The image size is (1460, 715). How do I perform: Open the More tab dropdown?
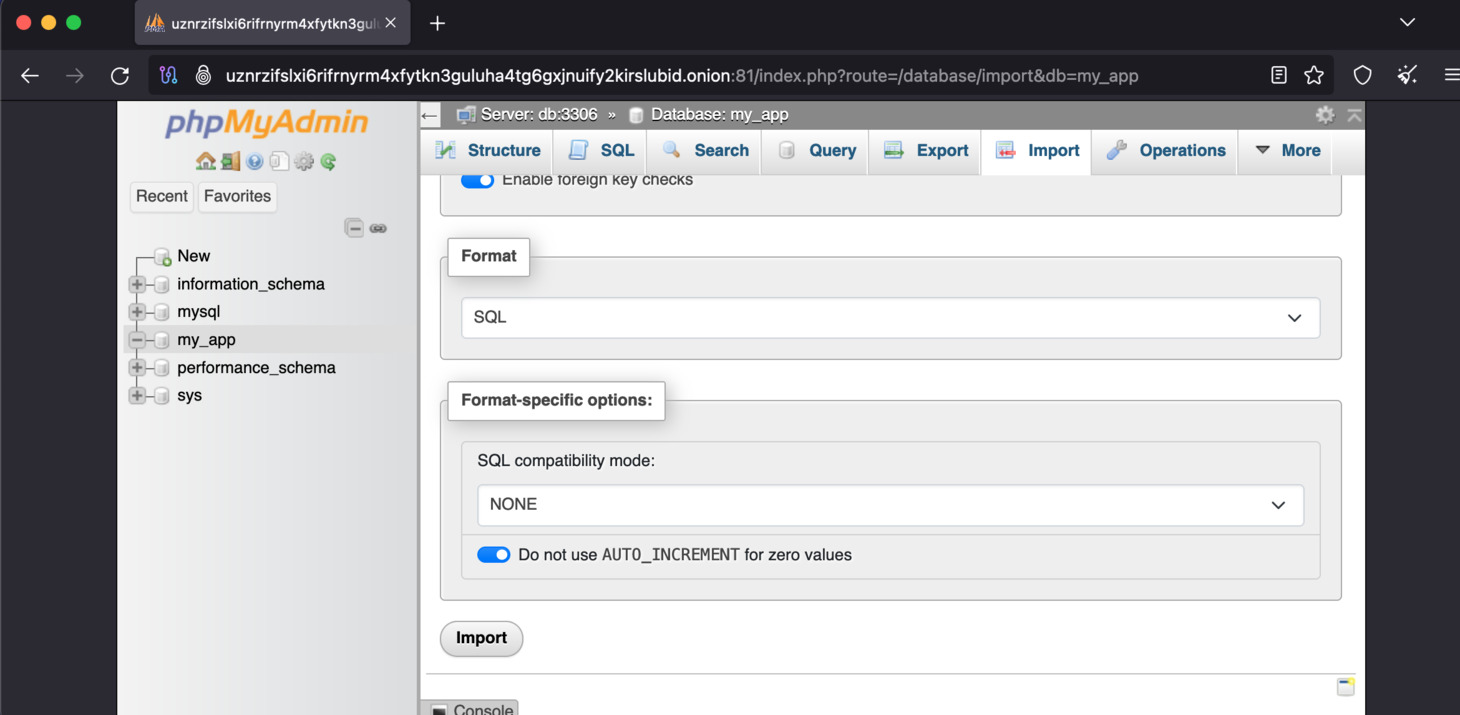pos(1287,151)
